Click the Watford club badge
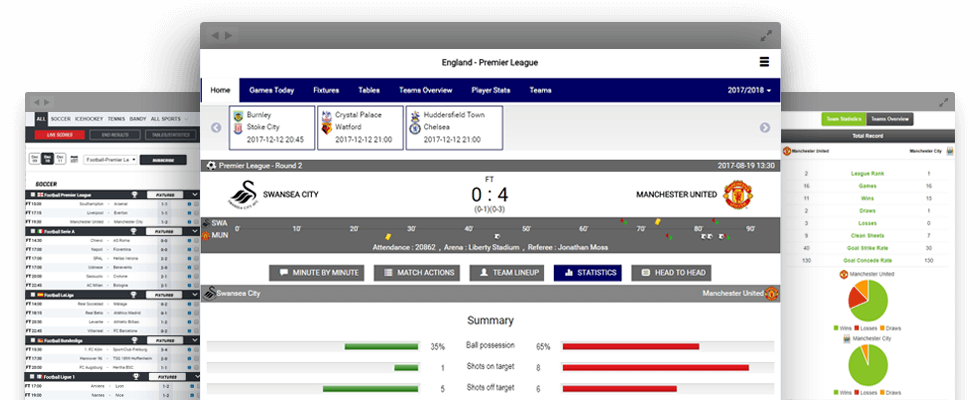 (x=326, y=128)
